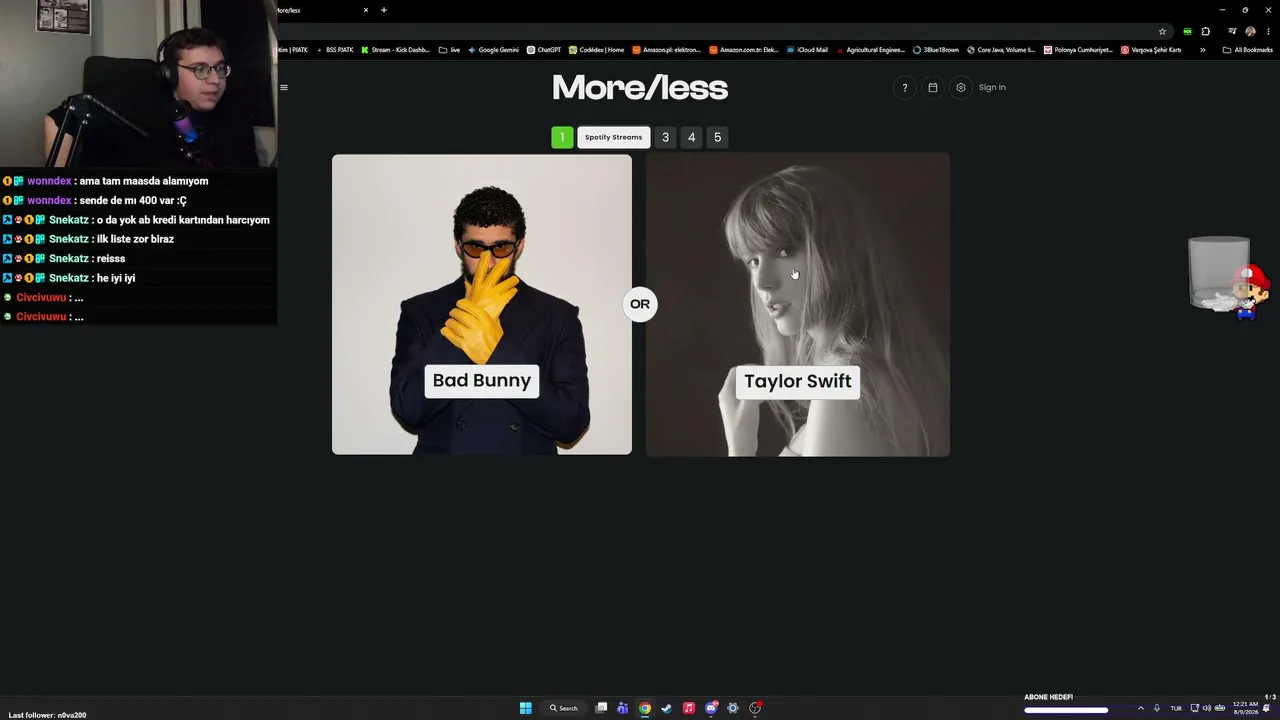Open the Google Gemini bookmark
The width and height of the screenshot is (1280, 720).
tap(494, 50)
